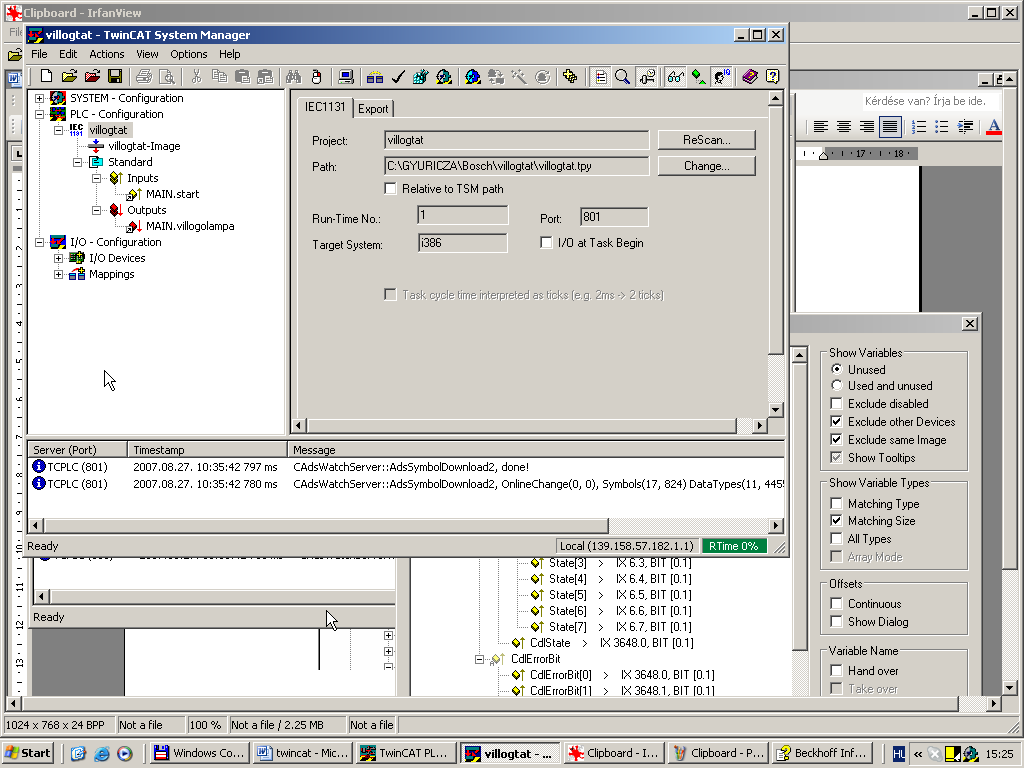Open the File menu in TwinCAT System Manager
This screenshot has width=1024, height=768.
[39, 54]
